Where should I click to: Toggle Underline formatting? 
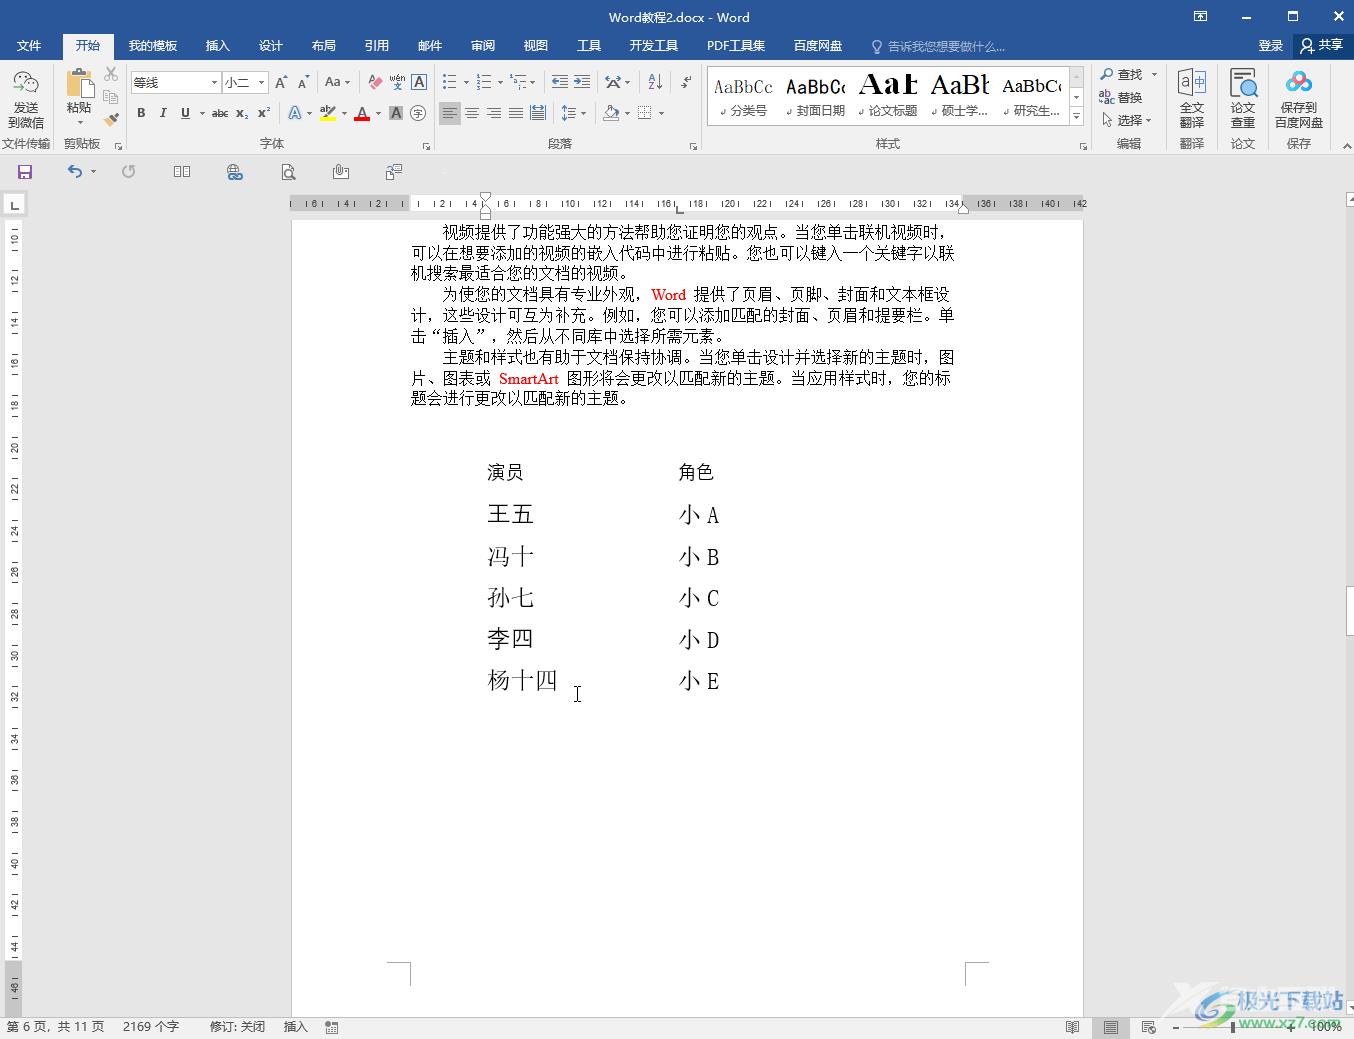pos(185,113)
